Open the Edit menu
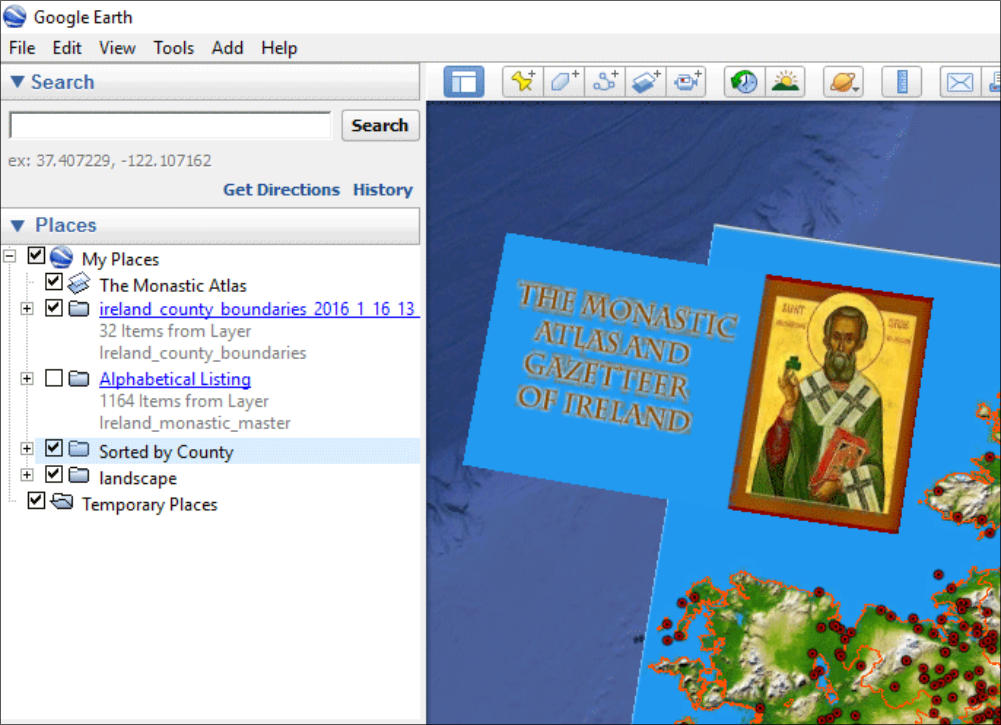1001x725 pixels. [x=67, y=48]
